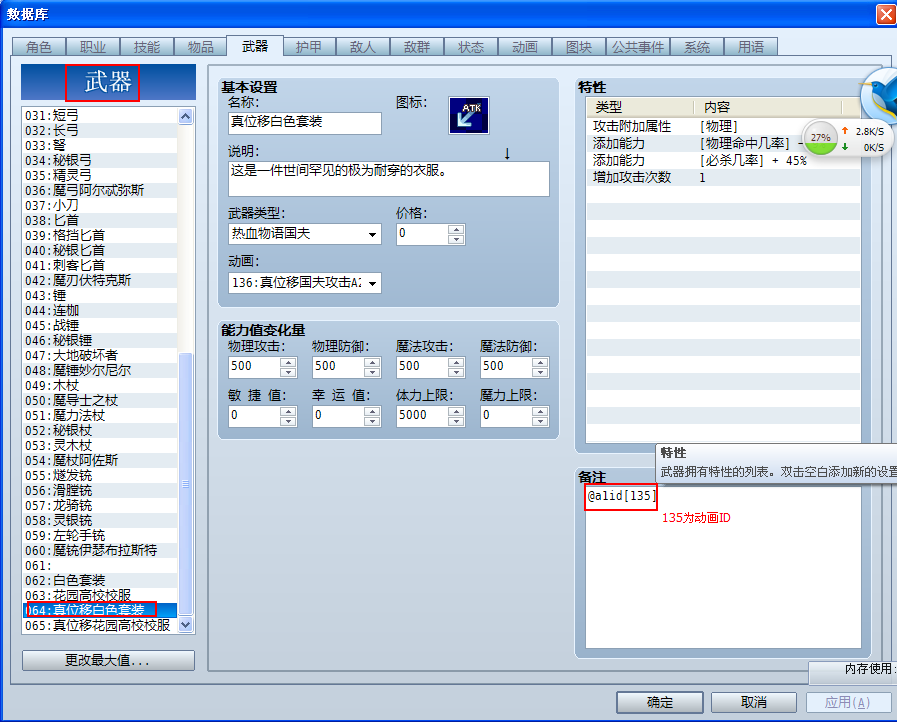Image resolution: width=897 pixels, height=722 pixels.
Task: Select weapon 042:魔刃伏特克斯
Action: pos(100,280)
